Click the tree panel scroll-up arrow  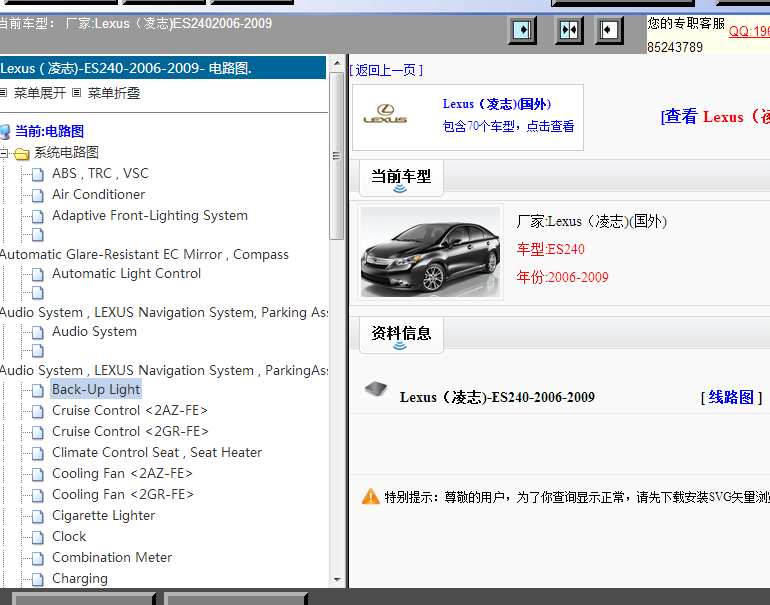point(337,63)
